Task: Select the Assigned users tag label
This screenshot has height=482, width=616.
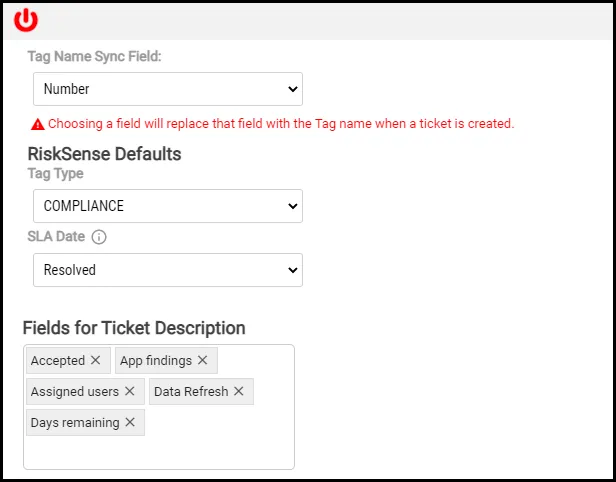Action: click(x=75, y=392)
